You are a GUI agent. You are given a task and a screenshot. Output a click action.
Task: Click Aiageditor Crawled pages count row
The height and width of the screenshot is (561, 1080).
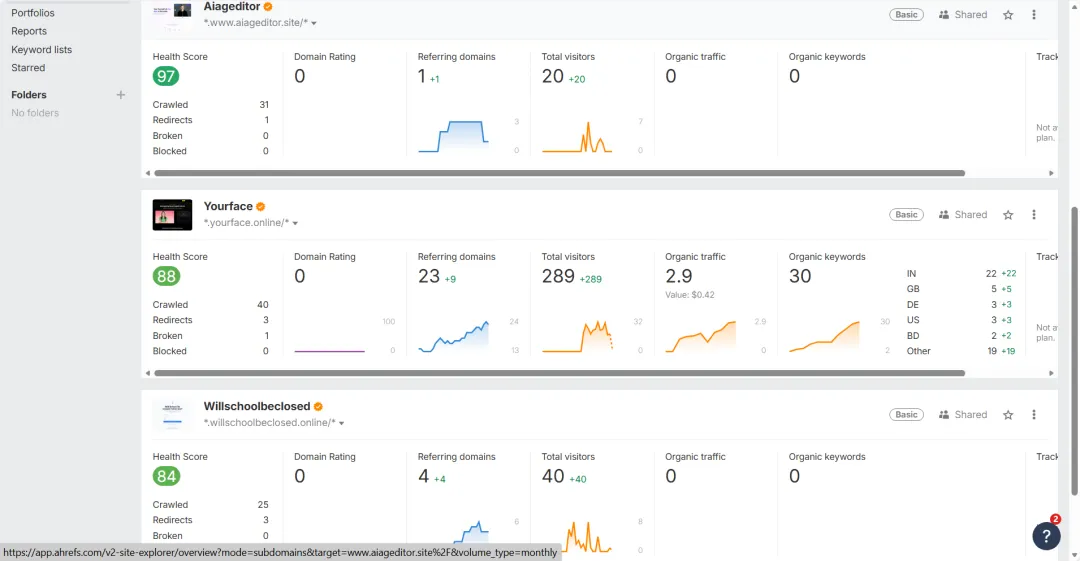(211, 105)
